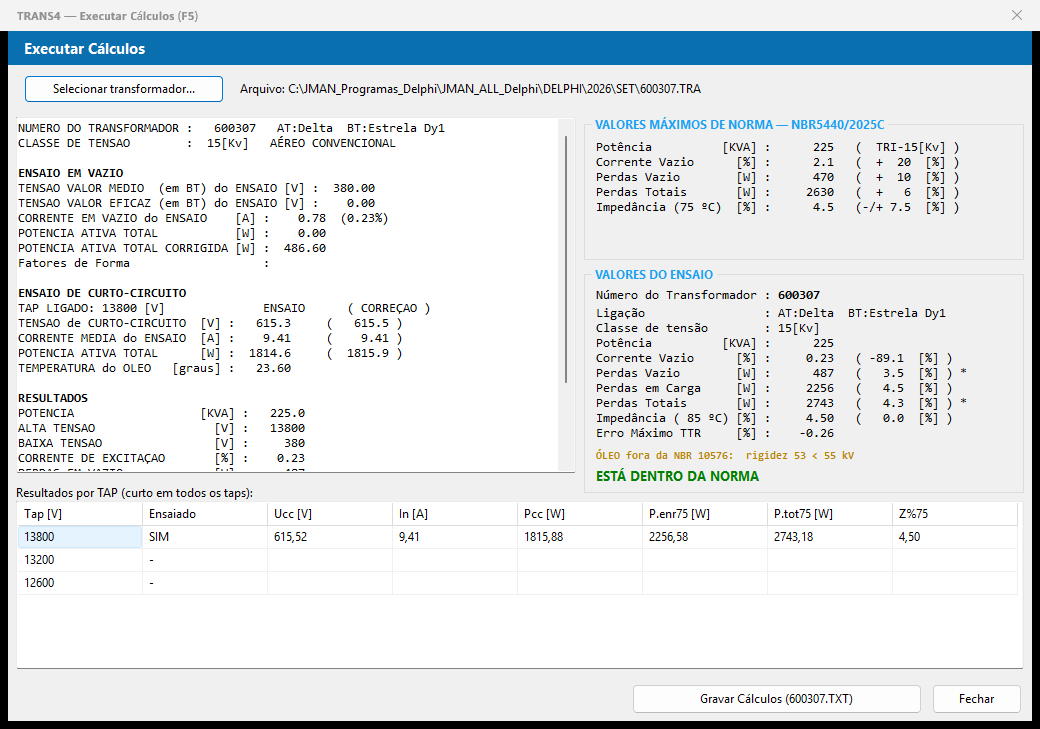Click the 1815,88 cell under Pcc [W]
The image size is (1040, 729).
click(580, 537)
